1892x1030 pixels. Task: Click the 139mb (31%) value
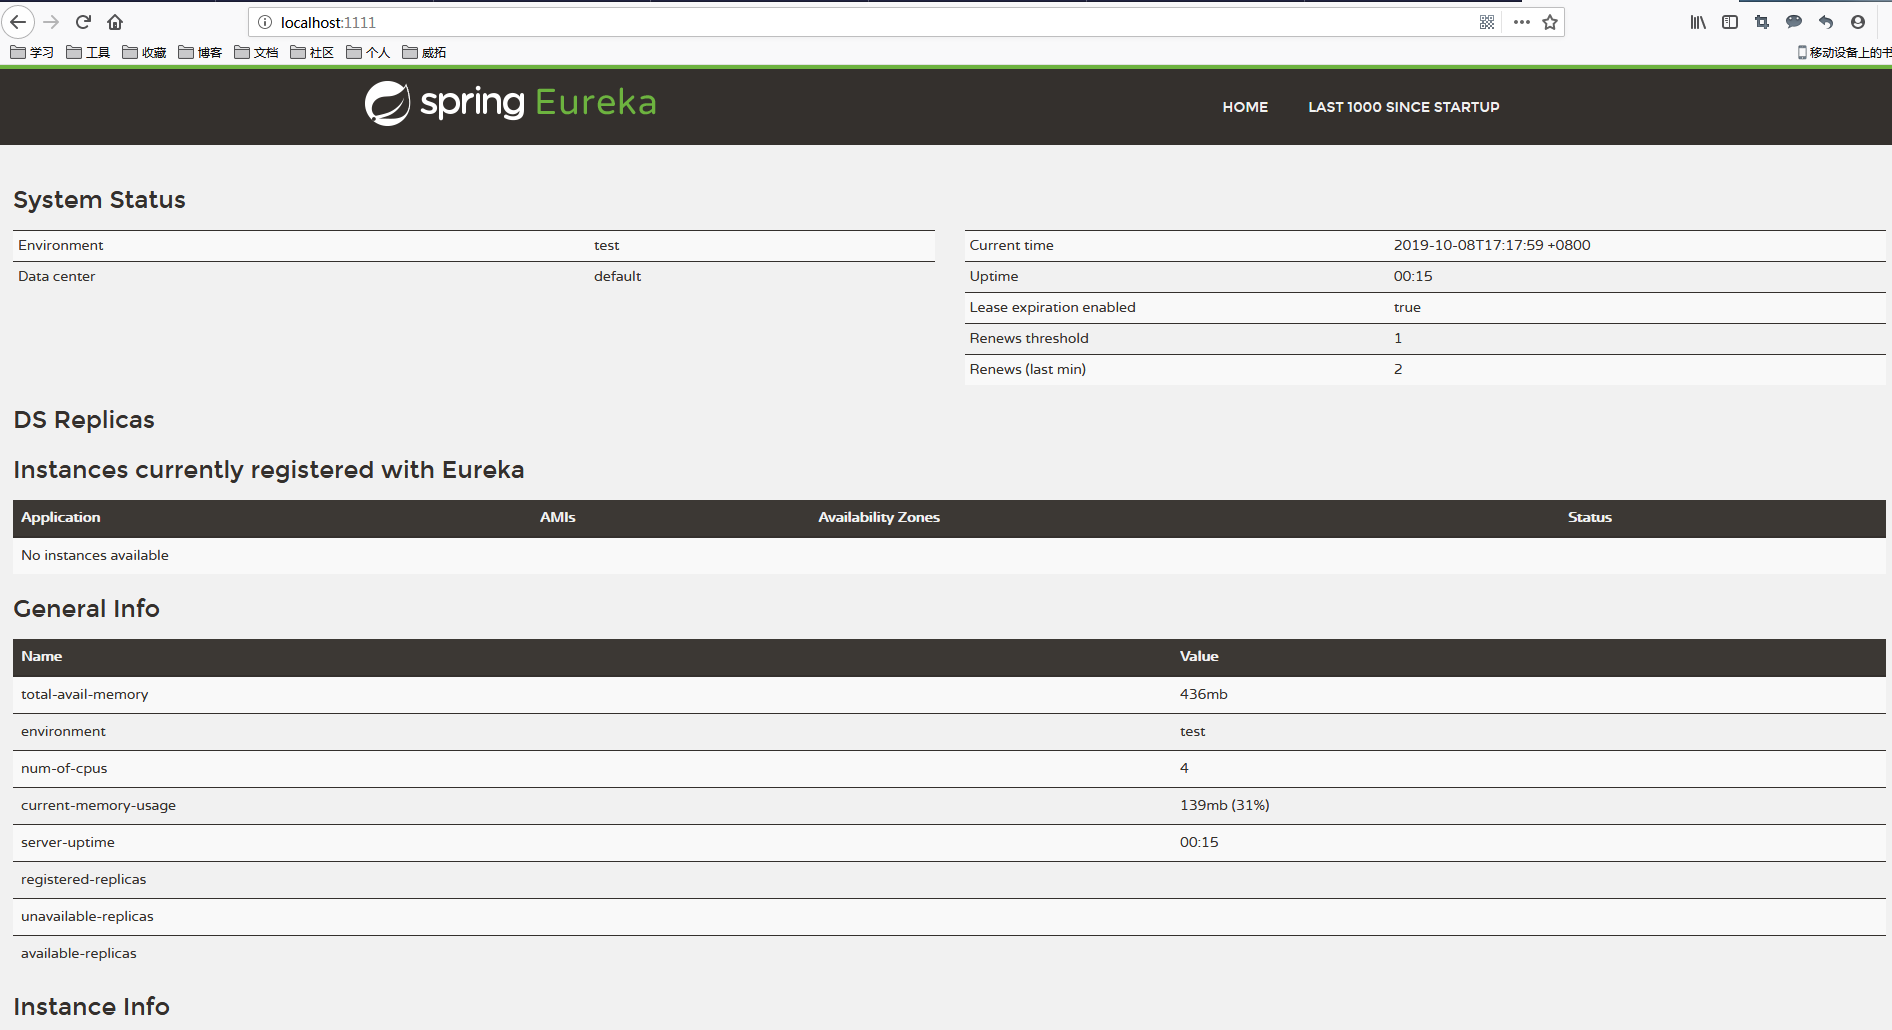coord(1224,805)
